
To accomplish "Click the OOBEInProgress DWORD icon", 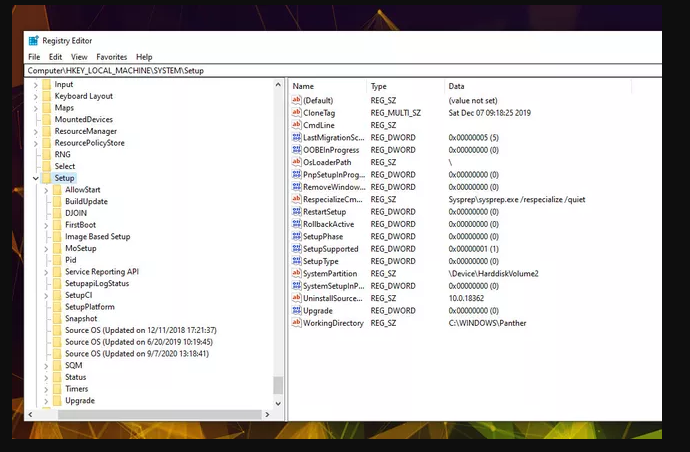I will (x=297, y=150).
